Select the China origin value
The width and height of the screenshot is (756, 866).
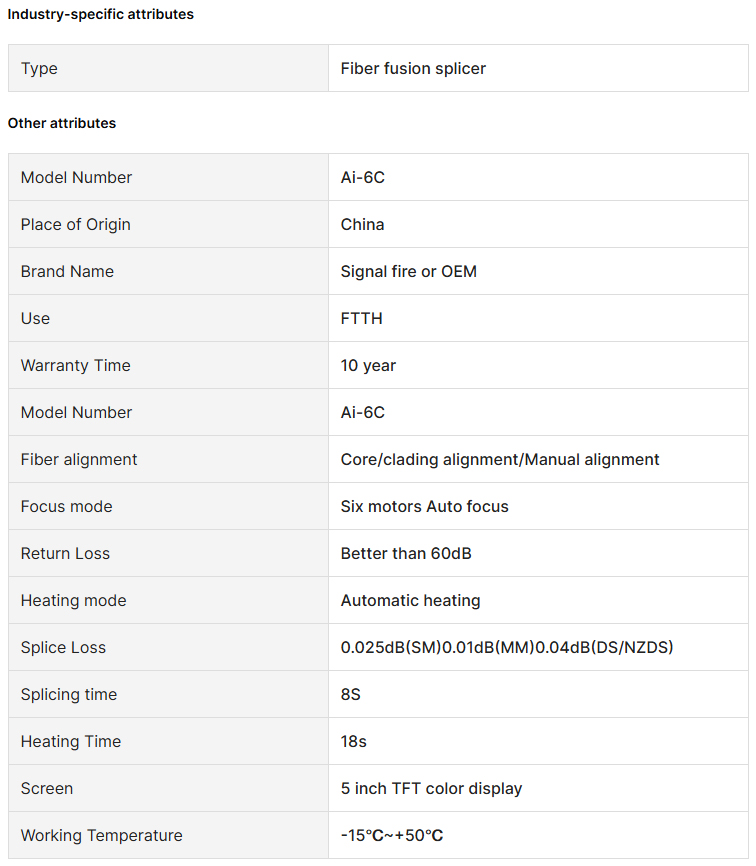362,225
